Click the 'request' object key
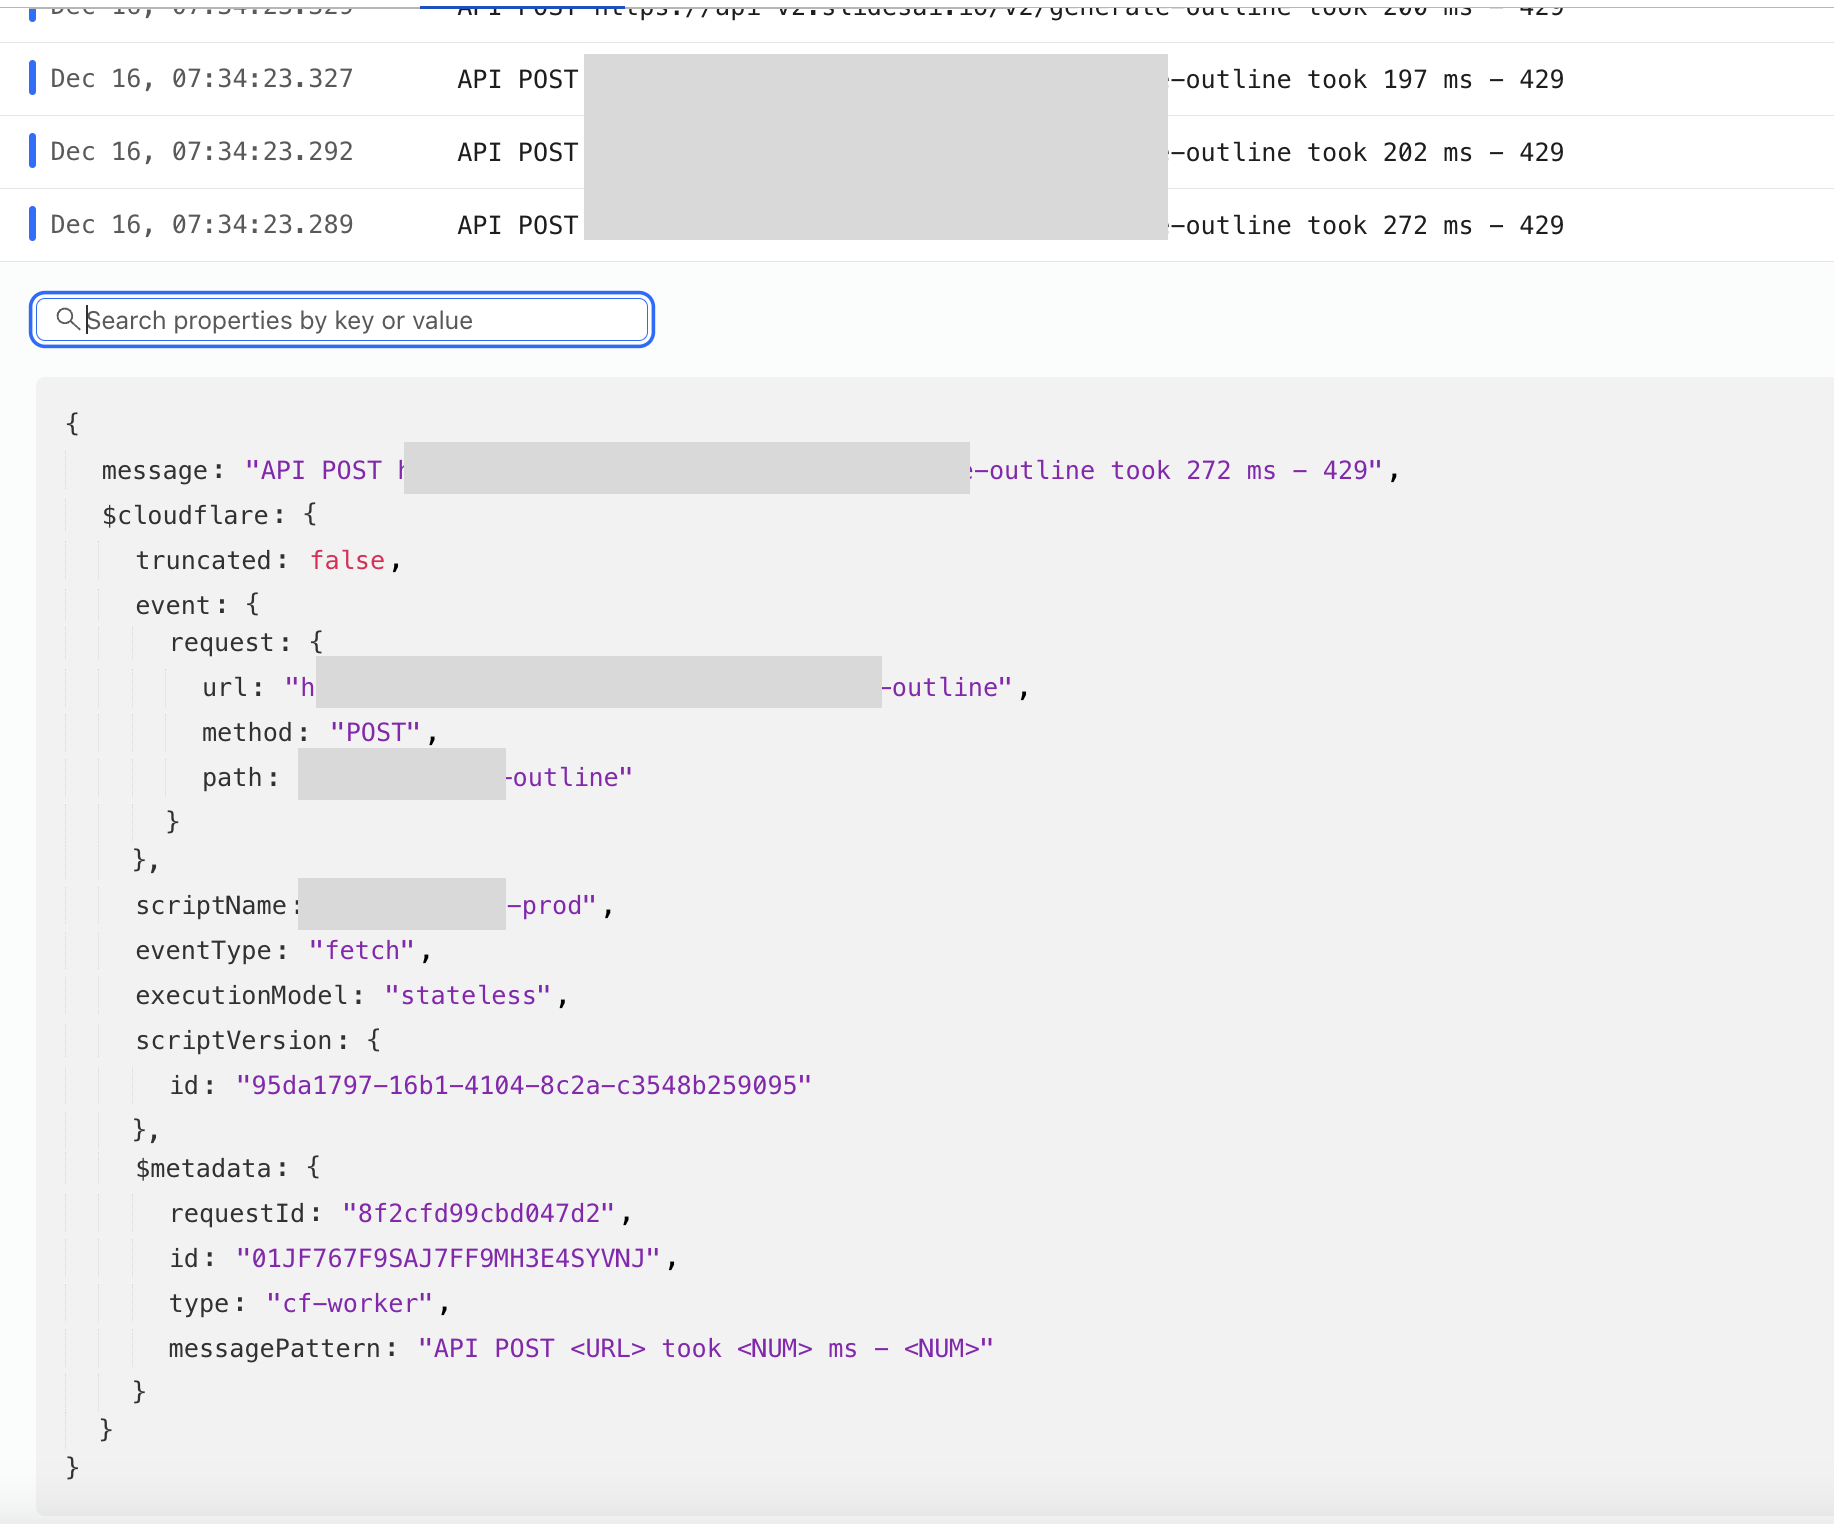1834x1524 pixels. point(223,642)
